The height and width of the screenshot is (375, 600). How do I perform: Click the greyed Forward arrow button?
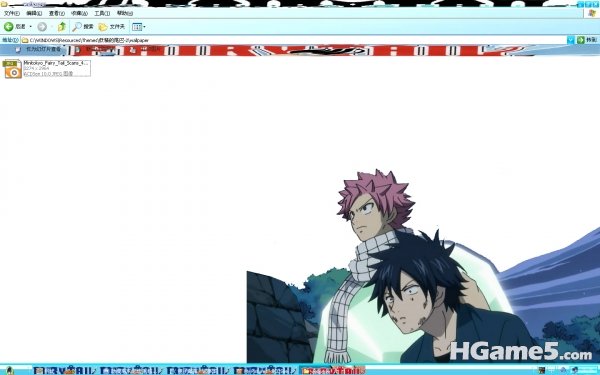[42, 26]
